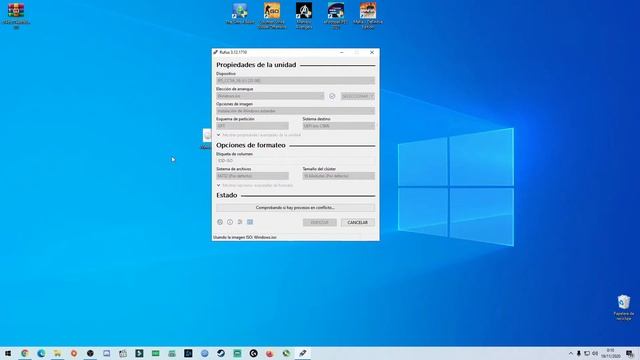Open the Sistema destino dropdown
This screenshot has height=360, width=640.
click(x=338, y=126)
